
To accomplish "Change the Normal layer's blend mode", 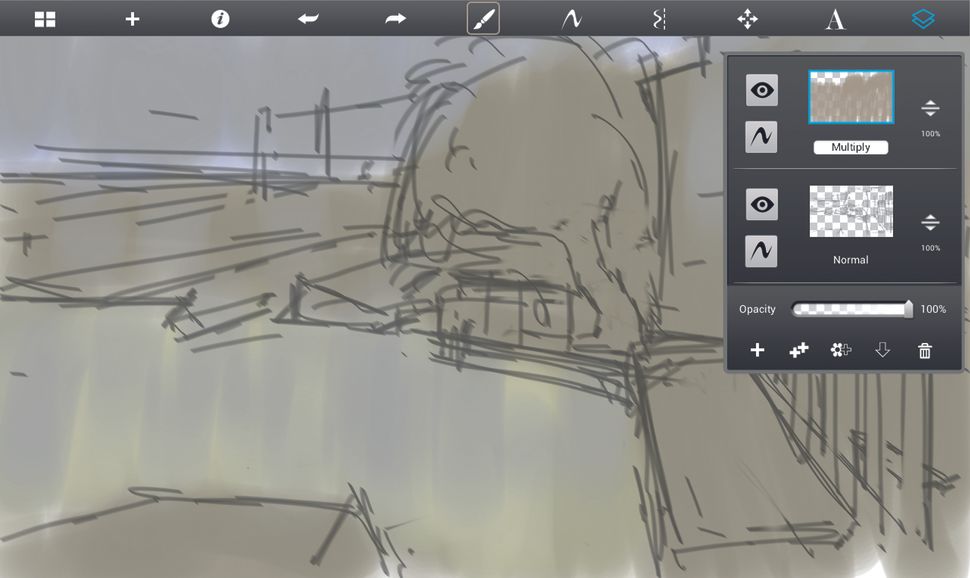I will [x=850, y=259].
